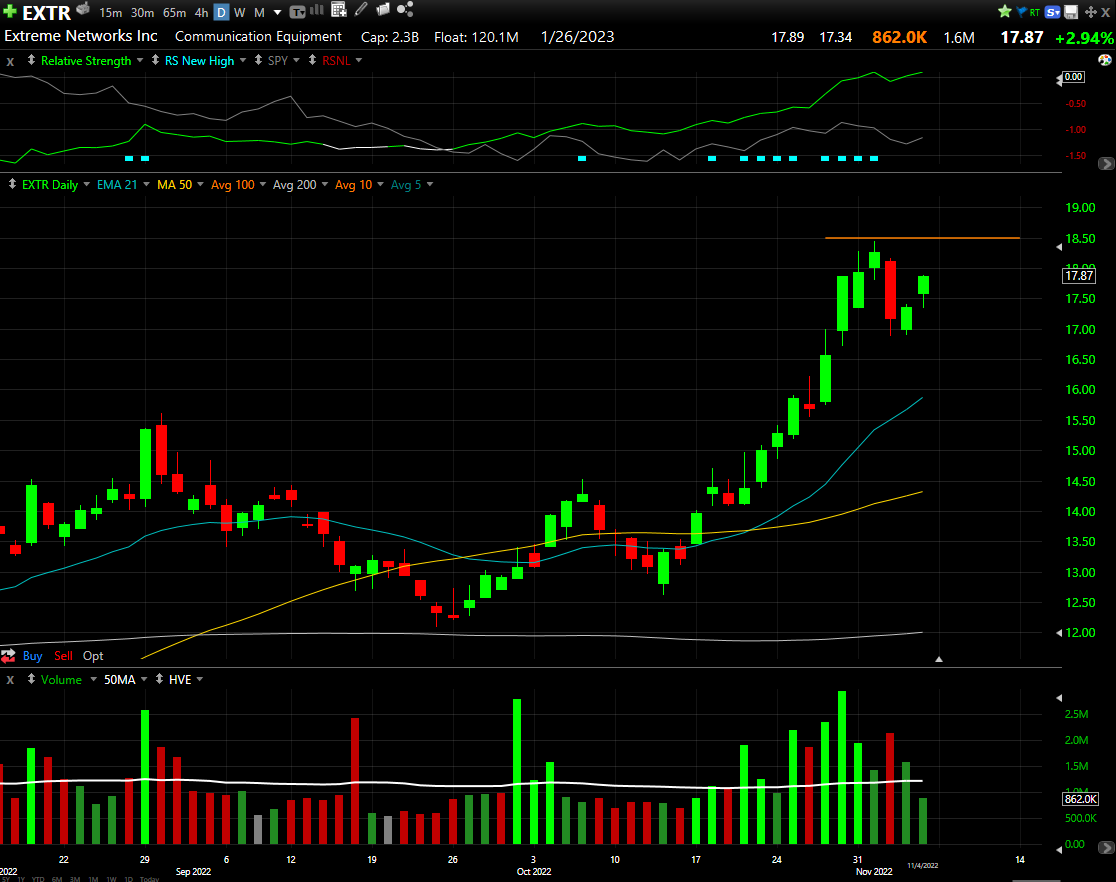Viewport: 1116px width, 882px height.
Task: Select the pencil drawing tool
Action: pos(362,9)
